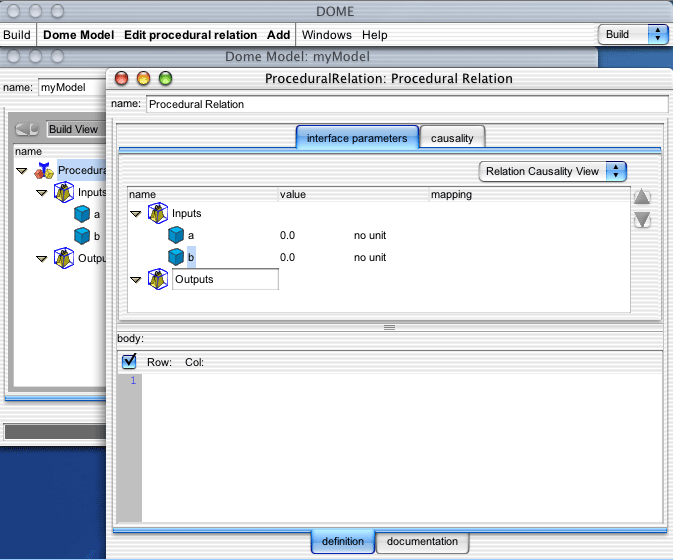Click the mapping column header
The width and height of the screenshot is (673, 560).
pyautogui.click(x=530, y=194)
